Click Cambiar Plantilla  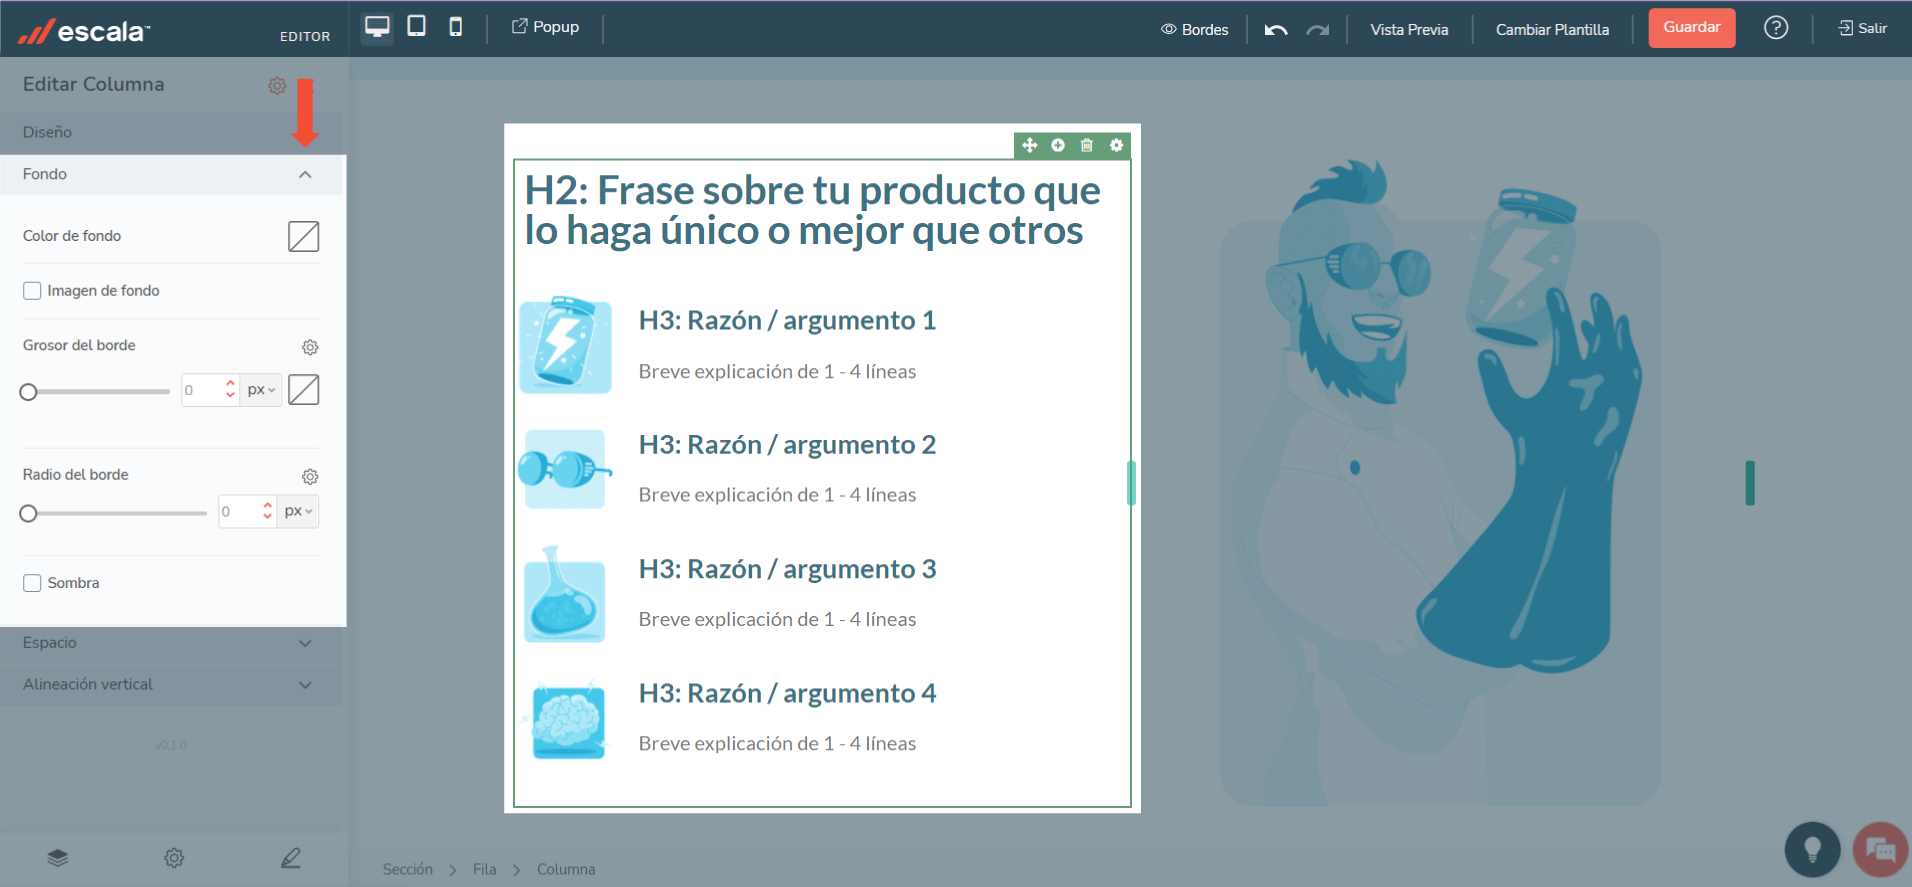(1552, 29)
